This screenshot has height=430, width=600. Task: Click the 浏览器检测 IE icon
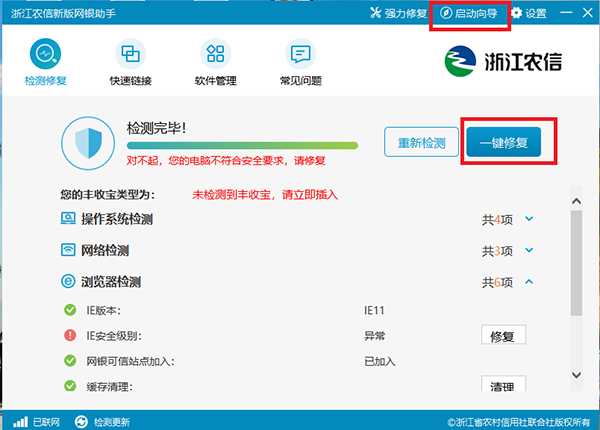[x=68, y=282]
